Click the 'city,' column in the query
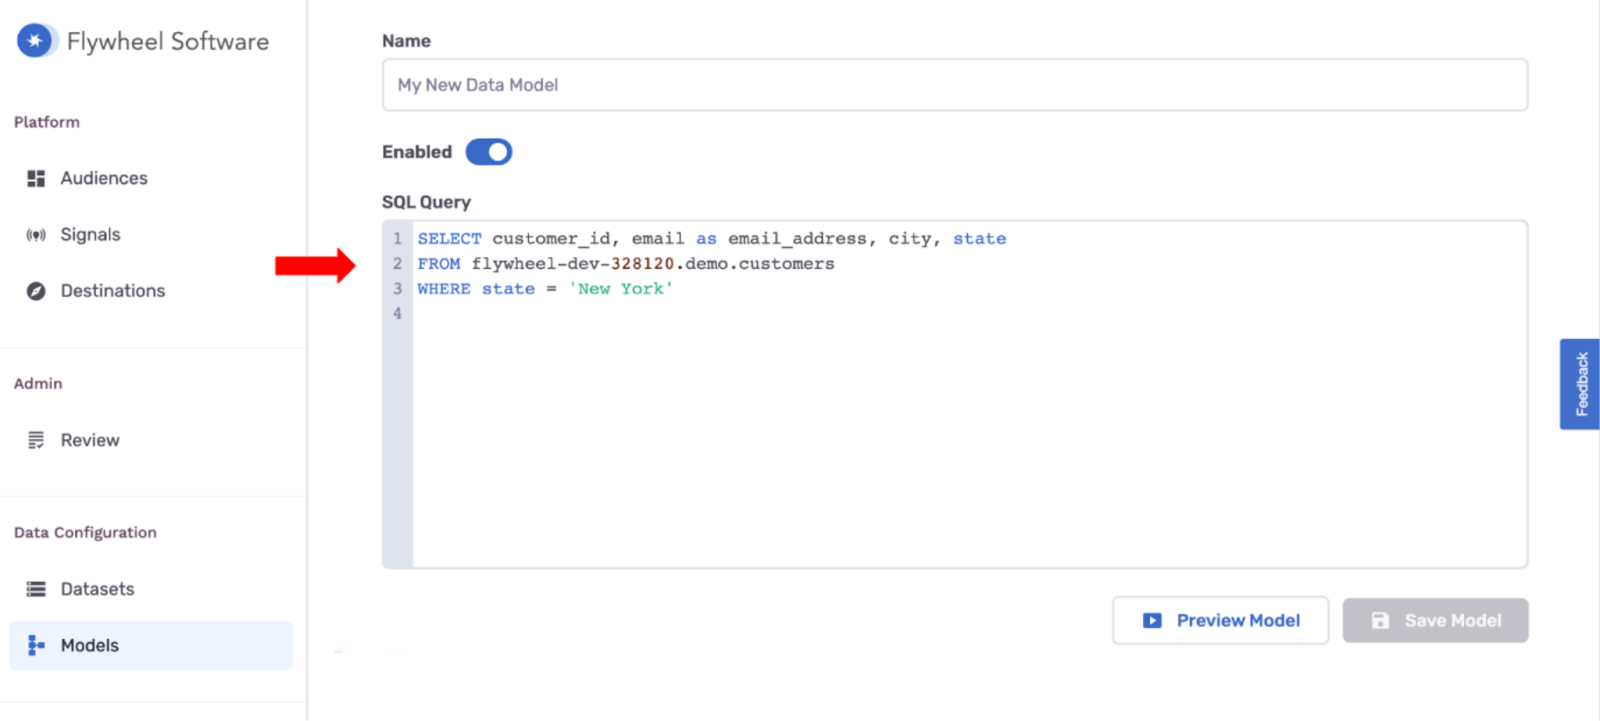 (915, 239)
